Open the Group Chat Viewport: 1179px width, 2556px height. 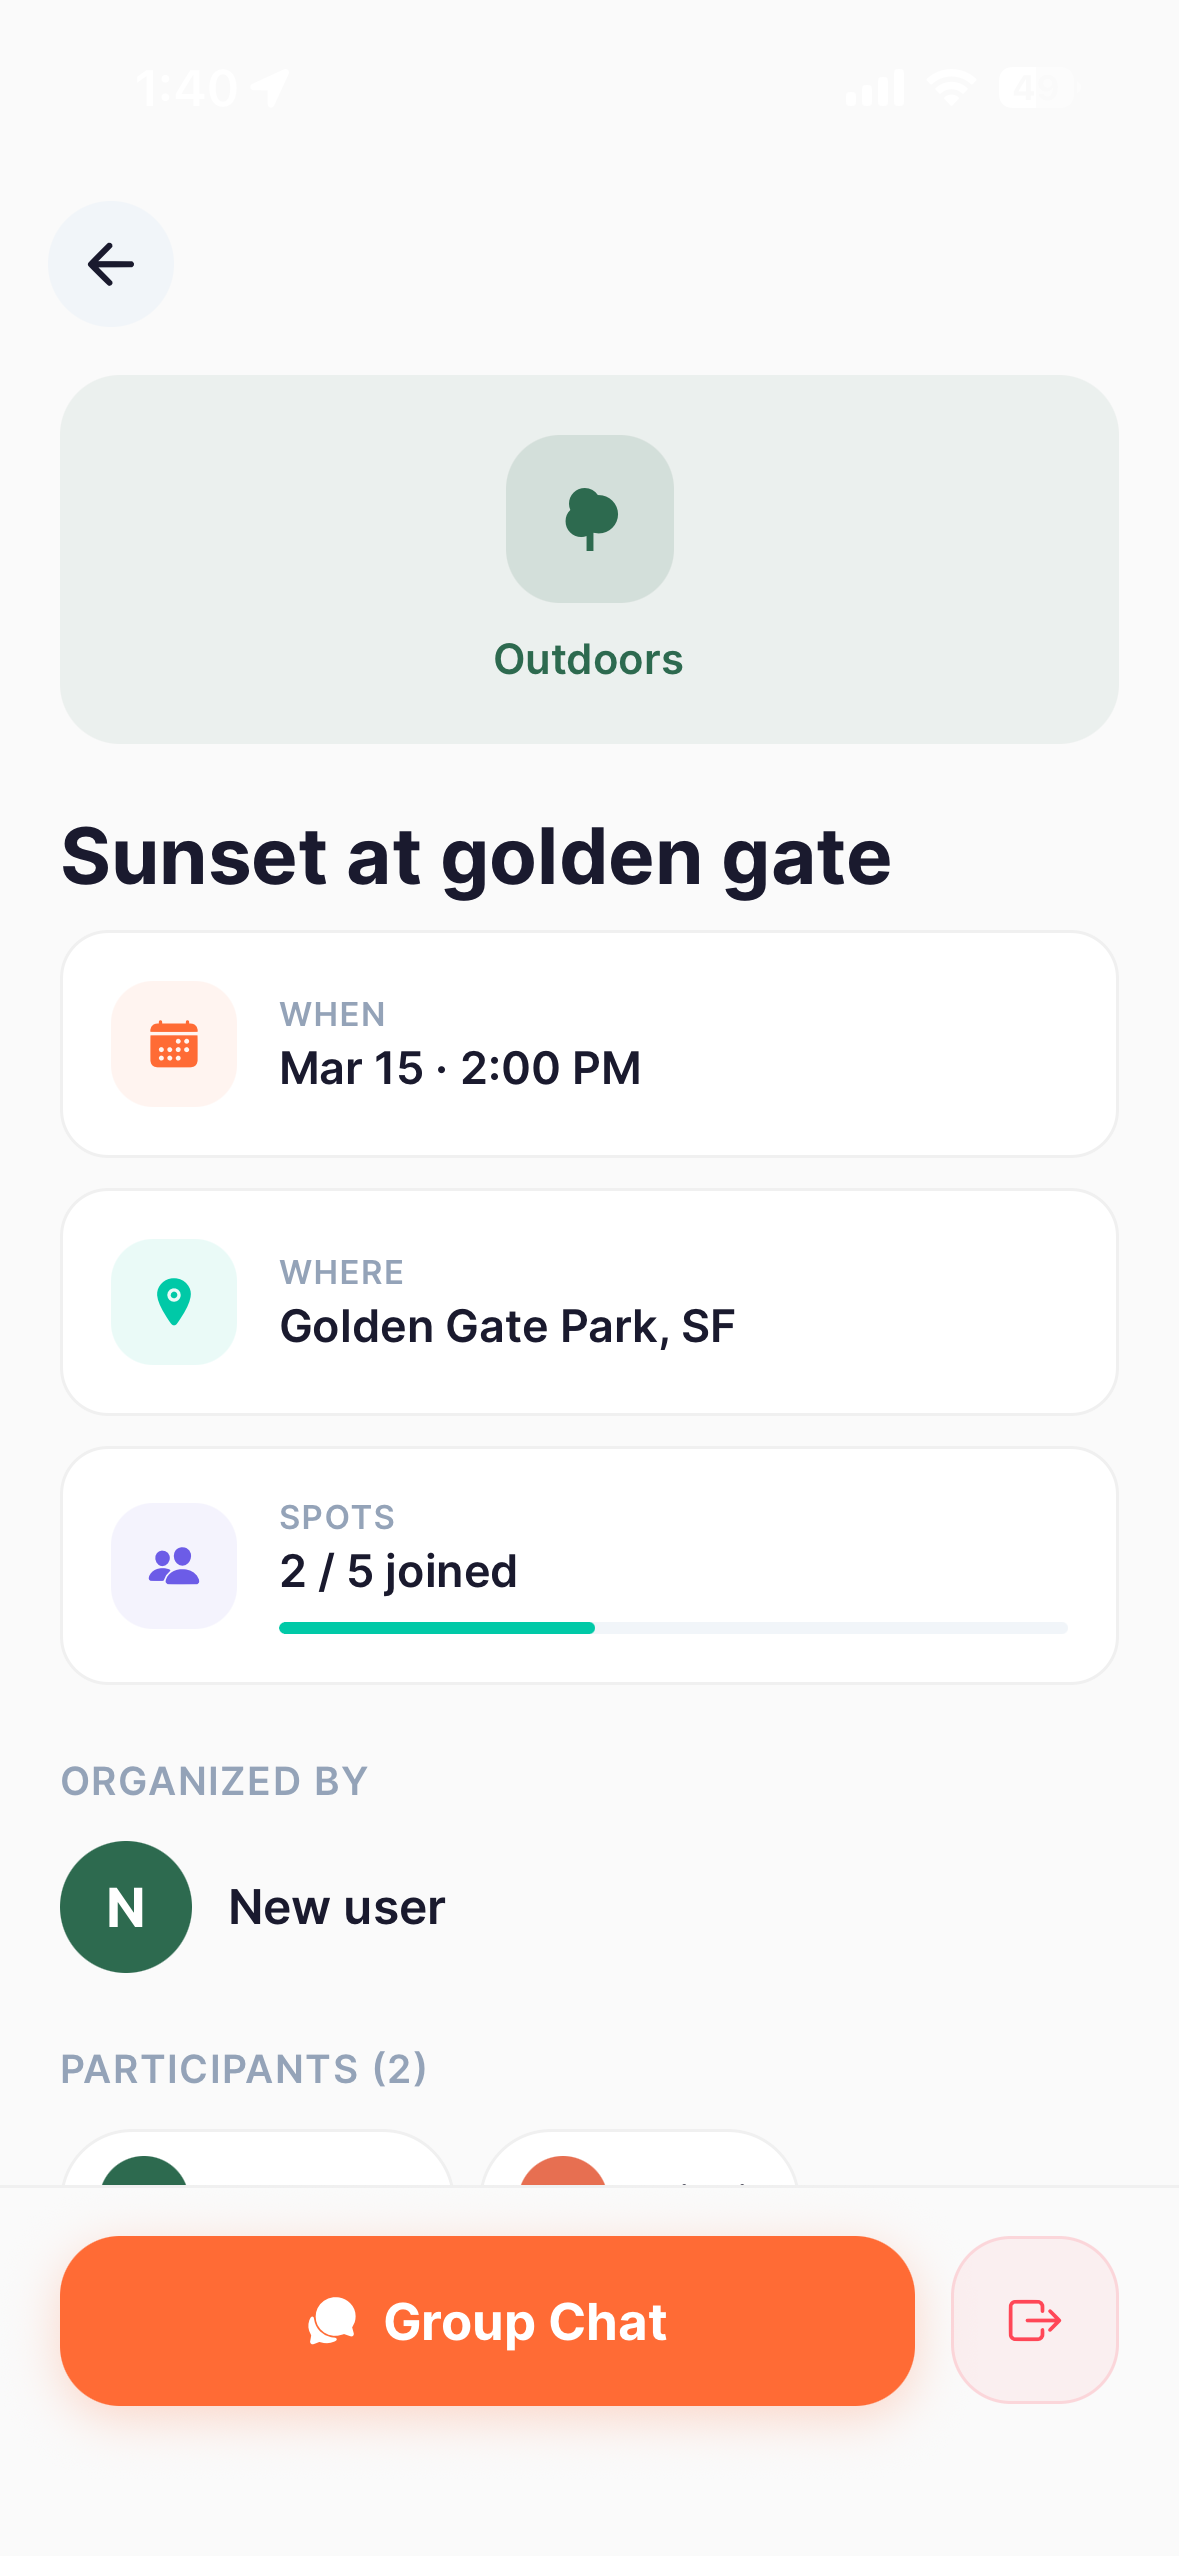coord(487,2321)
